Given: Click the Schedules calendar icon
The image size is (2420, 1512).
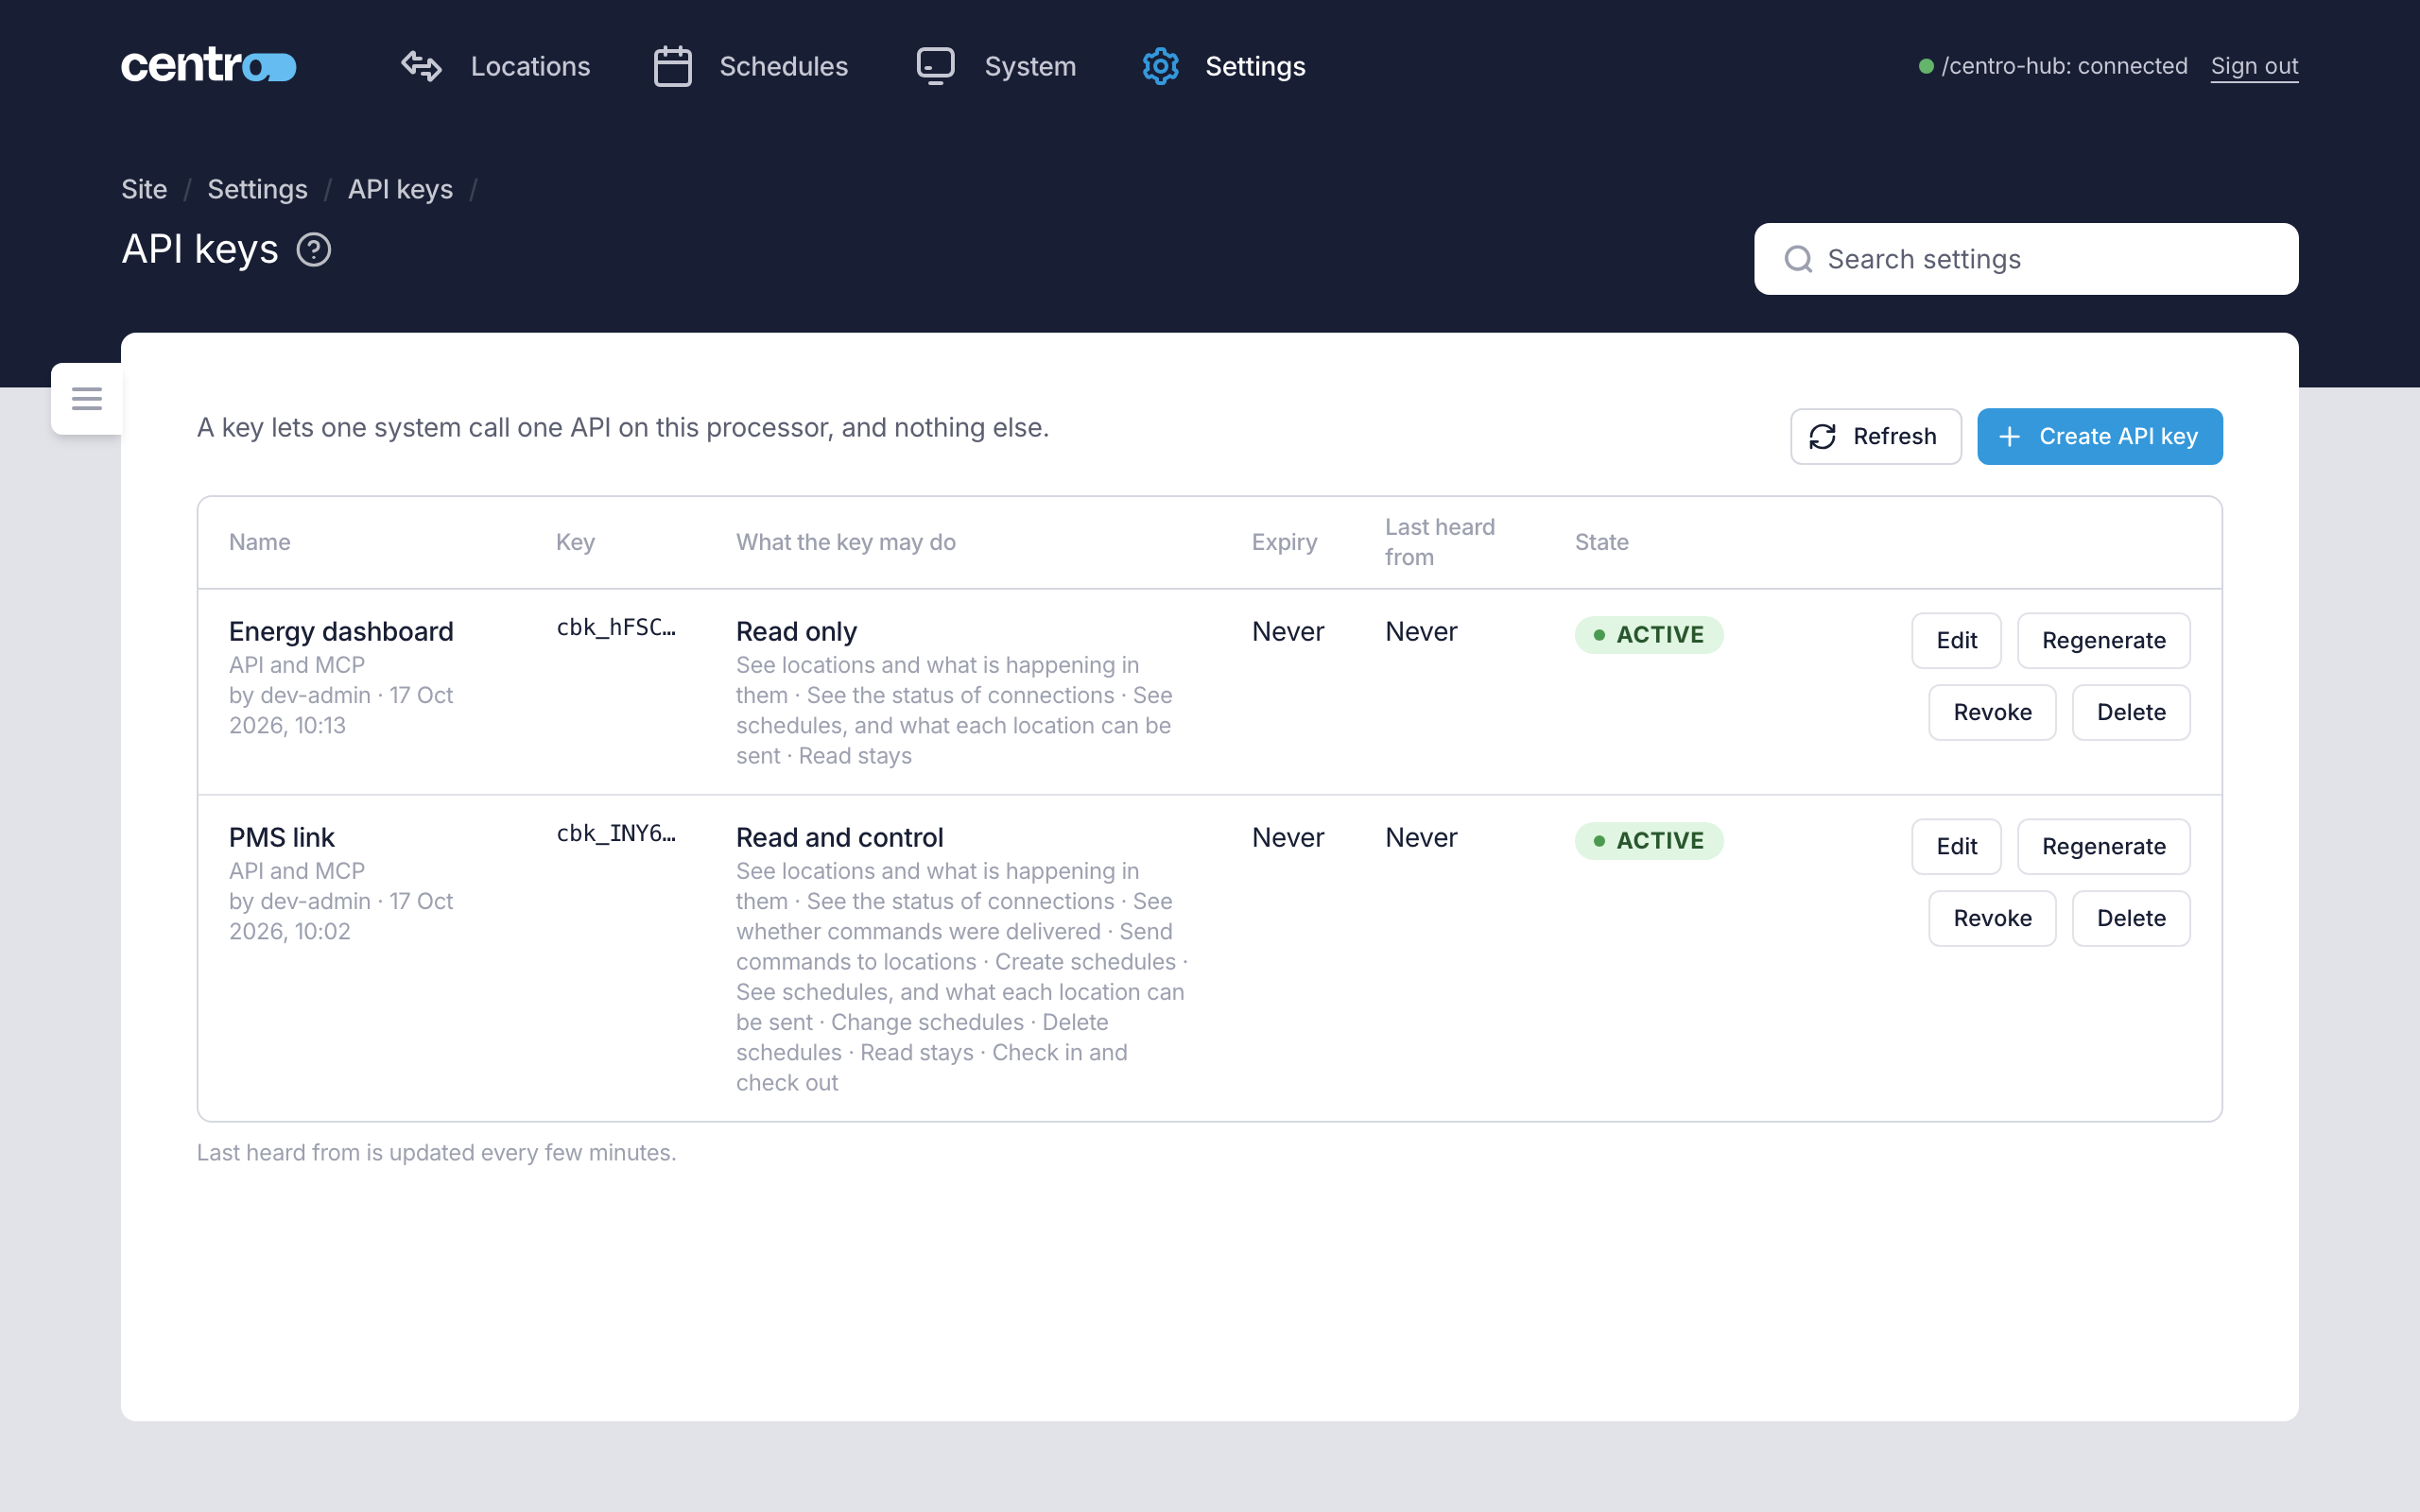Looking at the screenshot, I should pyautogui.click(x=672, y=66).
